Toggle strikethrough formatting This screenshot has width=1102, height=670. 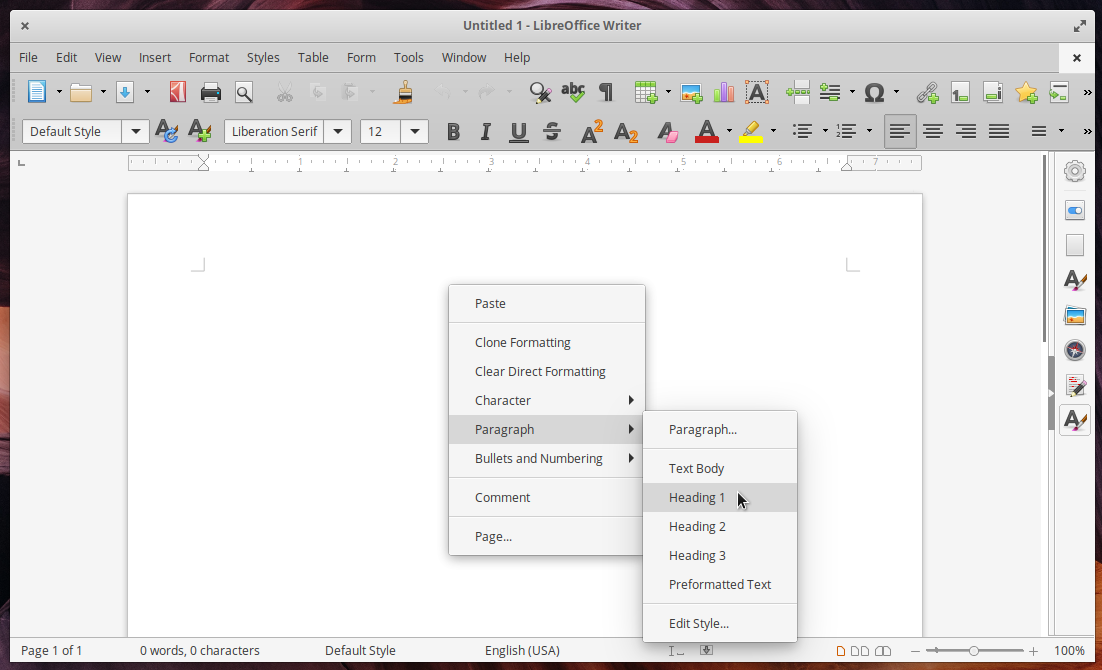pyautogui.click(x=551, y=131)
